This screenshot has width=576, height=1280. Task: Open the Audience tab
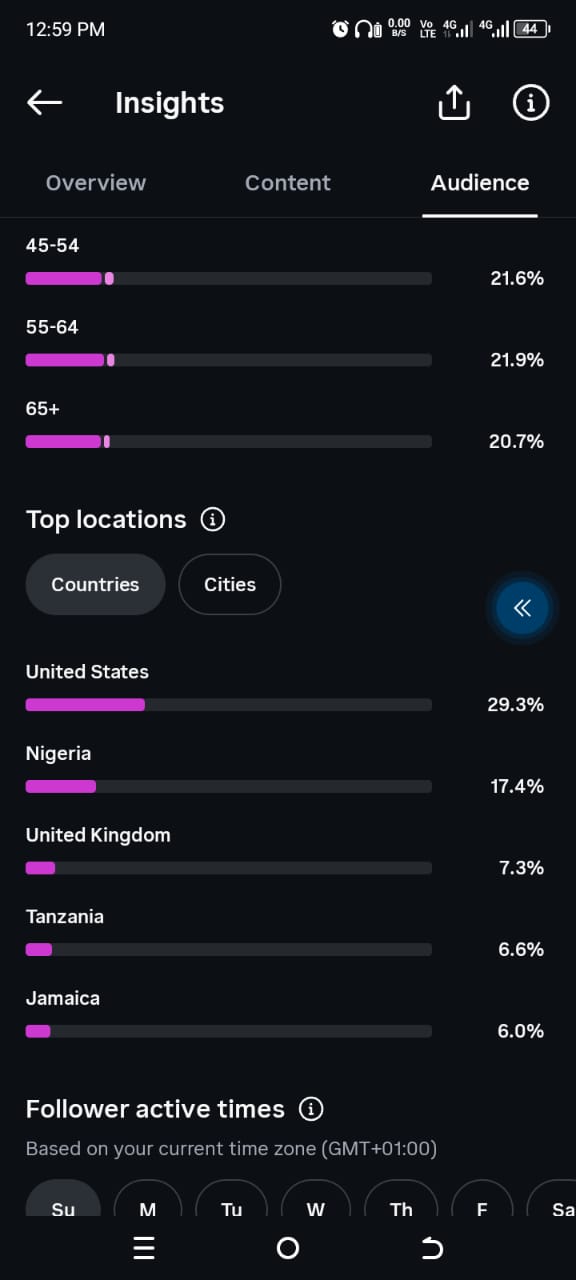(480, 183)
